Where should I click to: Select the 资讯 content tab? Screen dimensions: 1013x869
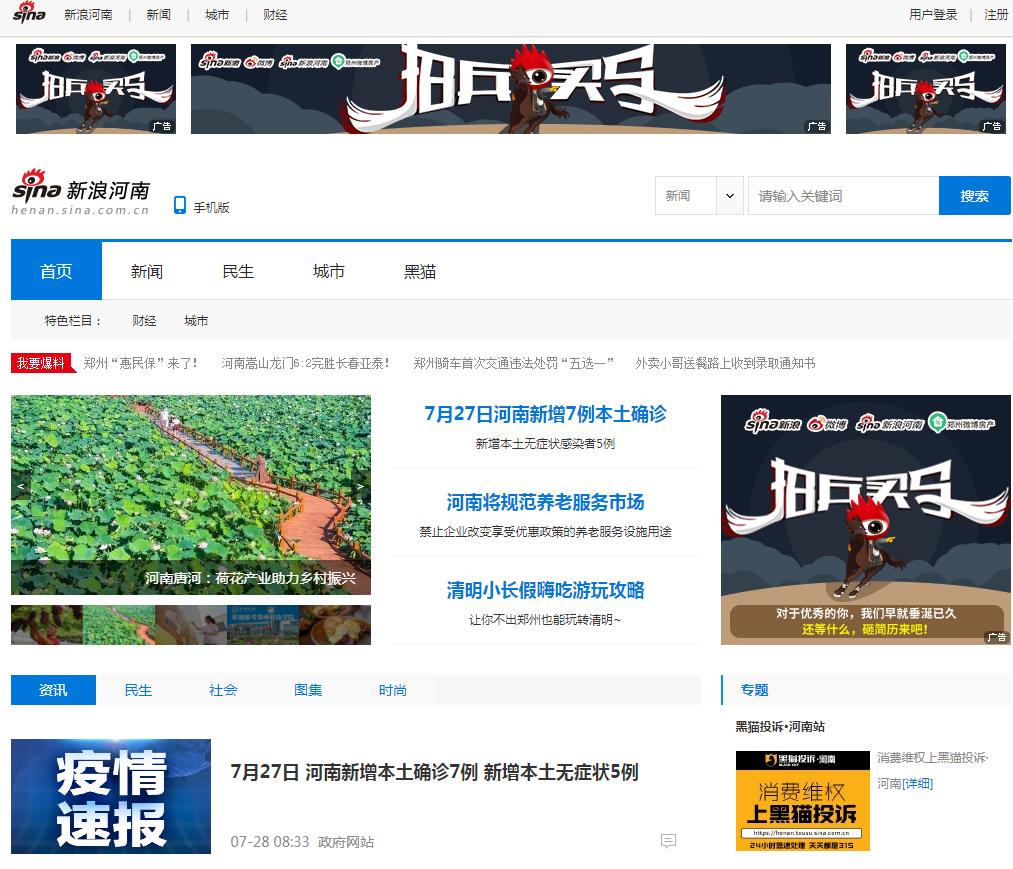(53, 690)
